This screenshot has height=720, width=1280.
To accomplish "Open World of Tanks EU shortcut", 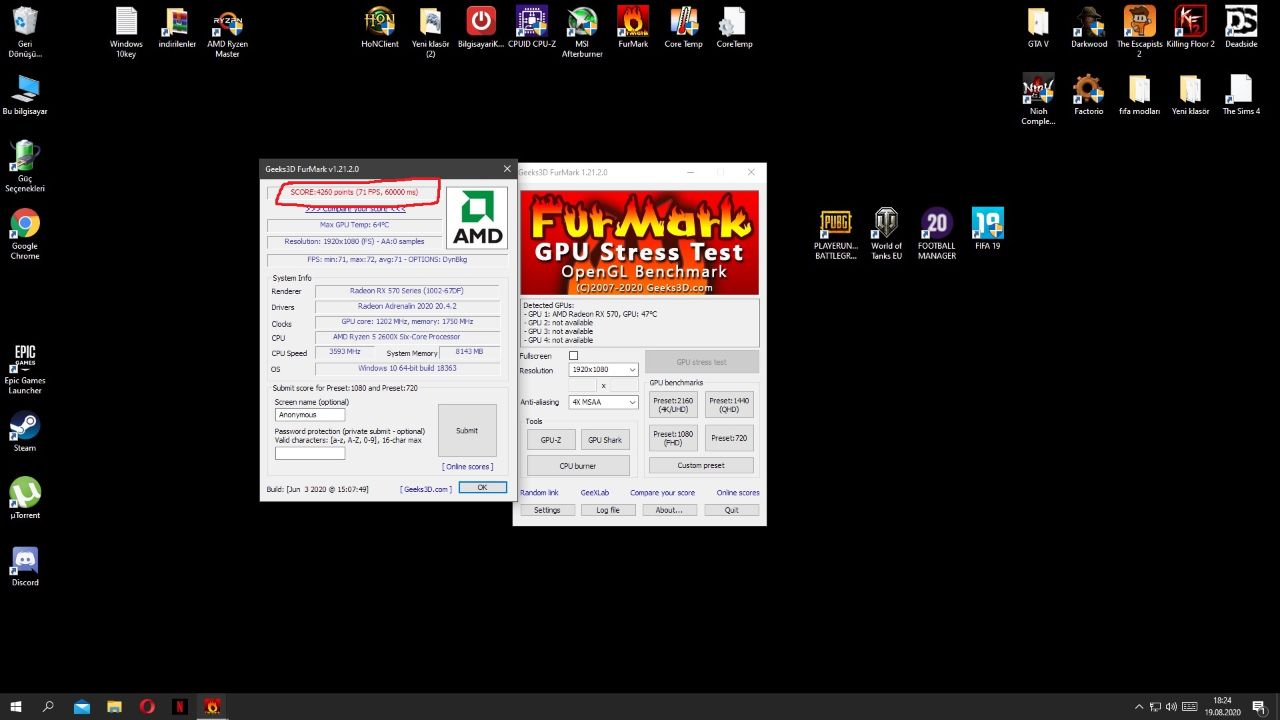I will pos(886,225).
